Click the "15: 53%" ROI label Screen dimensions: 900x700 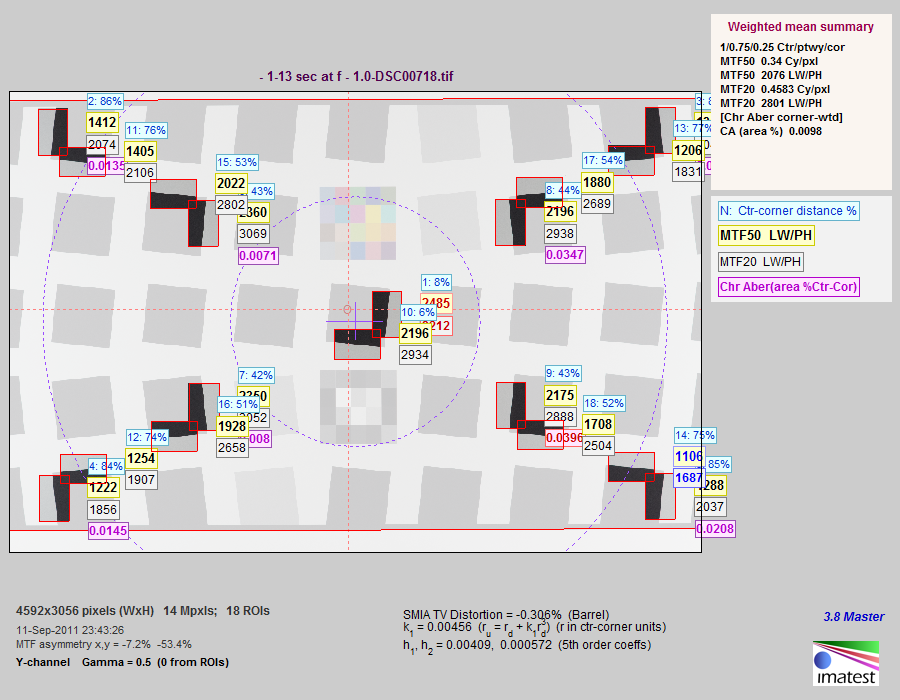coord(237,162)
